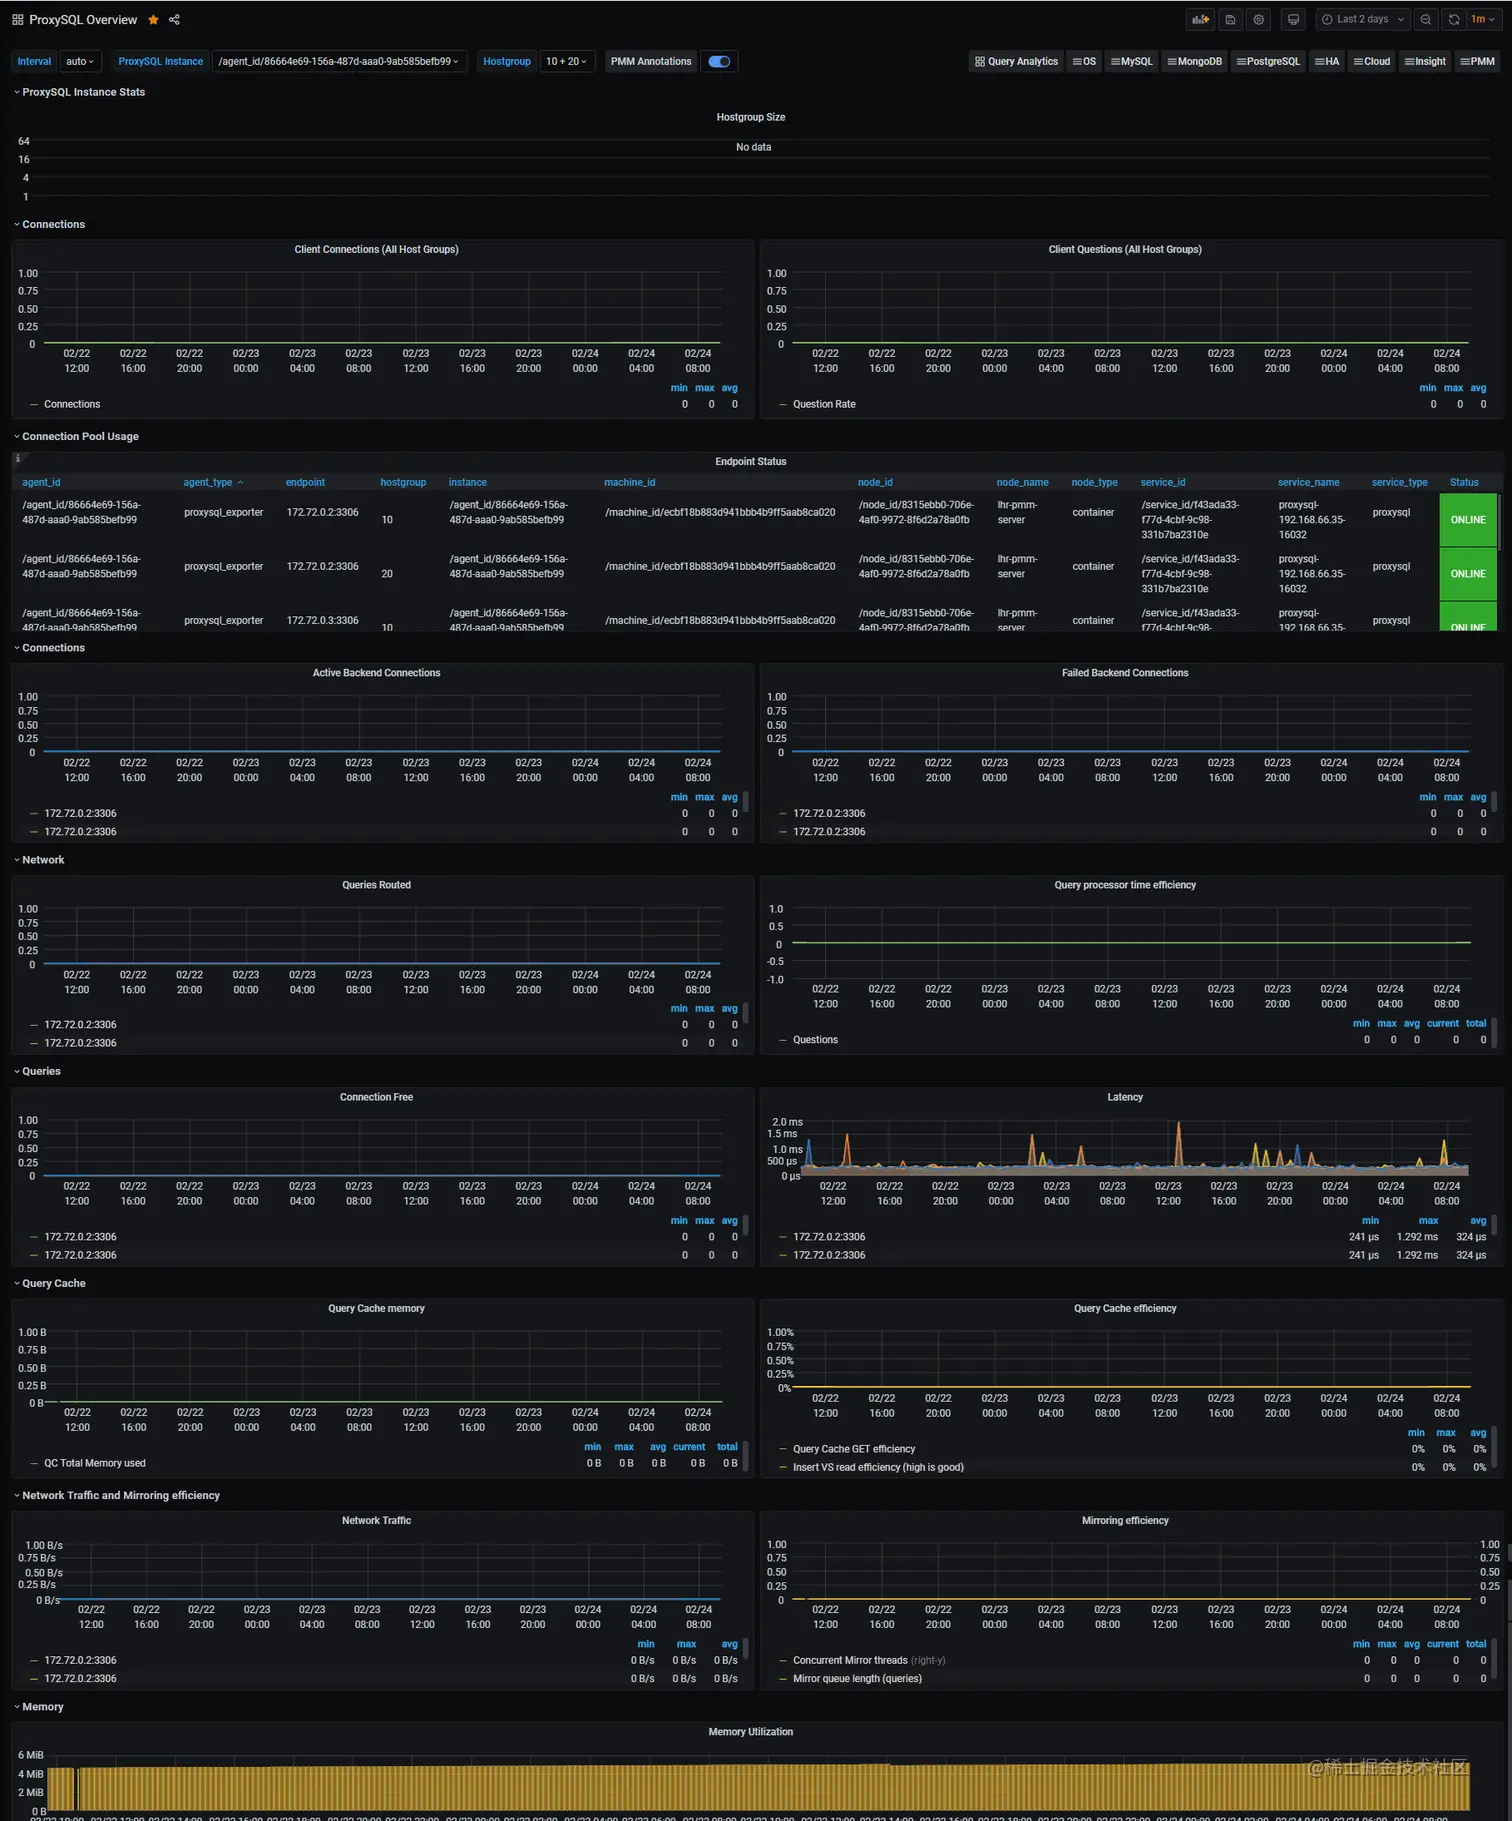Open the Cloud dashboards menu

tap(1372, 61)
